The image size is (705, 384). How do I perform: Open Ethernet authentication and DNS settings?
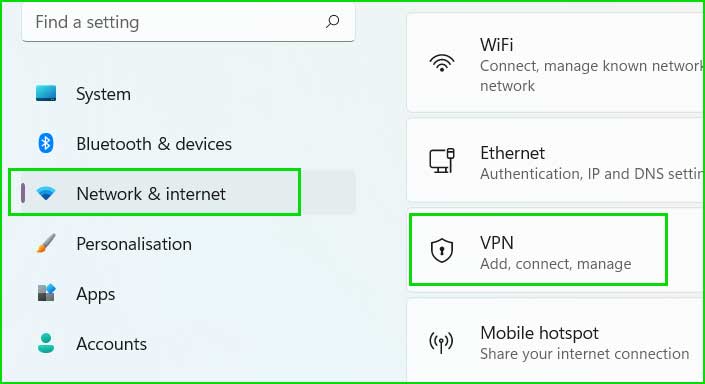coord(556,161)
